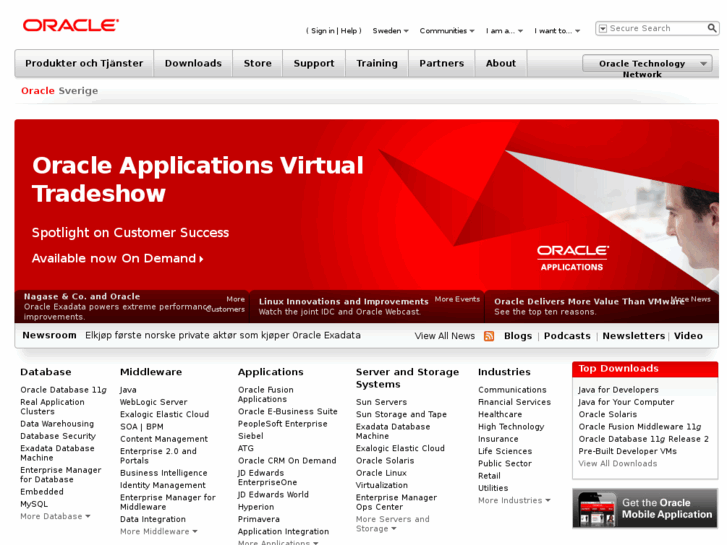Open Oracle Linux under Server and Storage

pyautogui.click(x=381, y=473)
